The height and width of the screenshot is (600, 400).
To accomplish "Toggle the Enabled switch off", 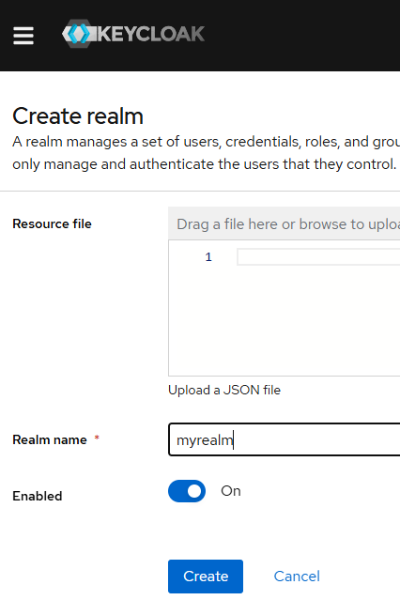I will (187, 491).
